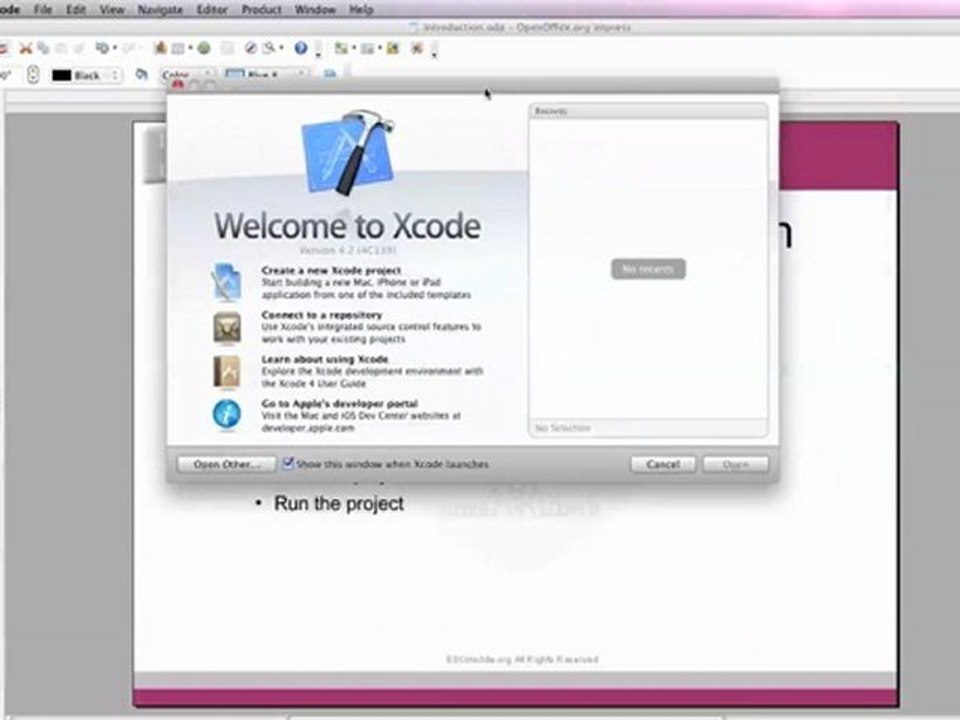Open the Slide dropdown arrow
This screenshot has height=720, width=960.
[x=353, y=48]
